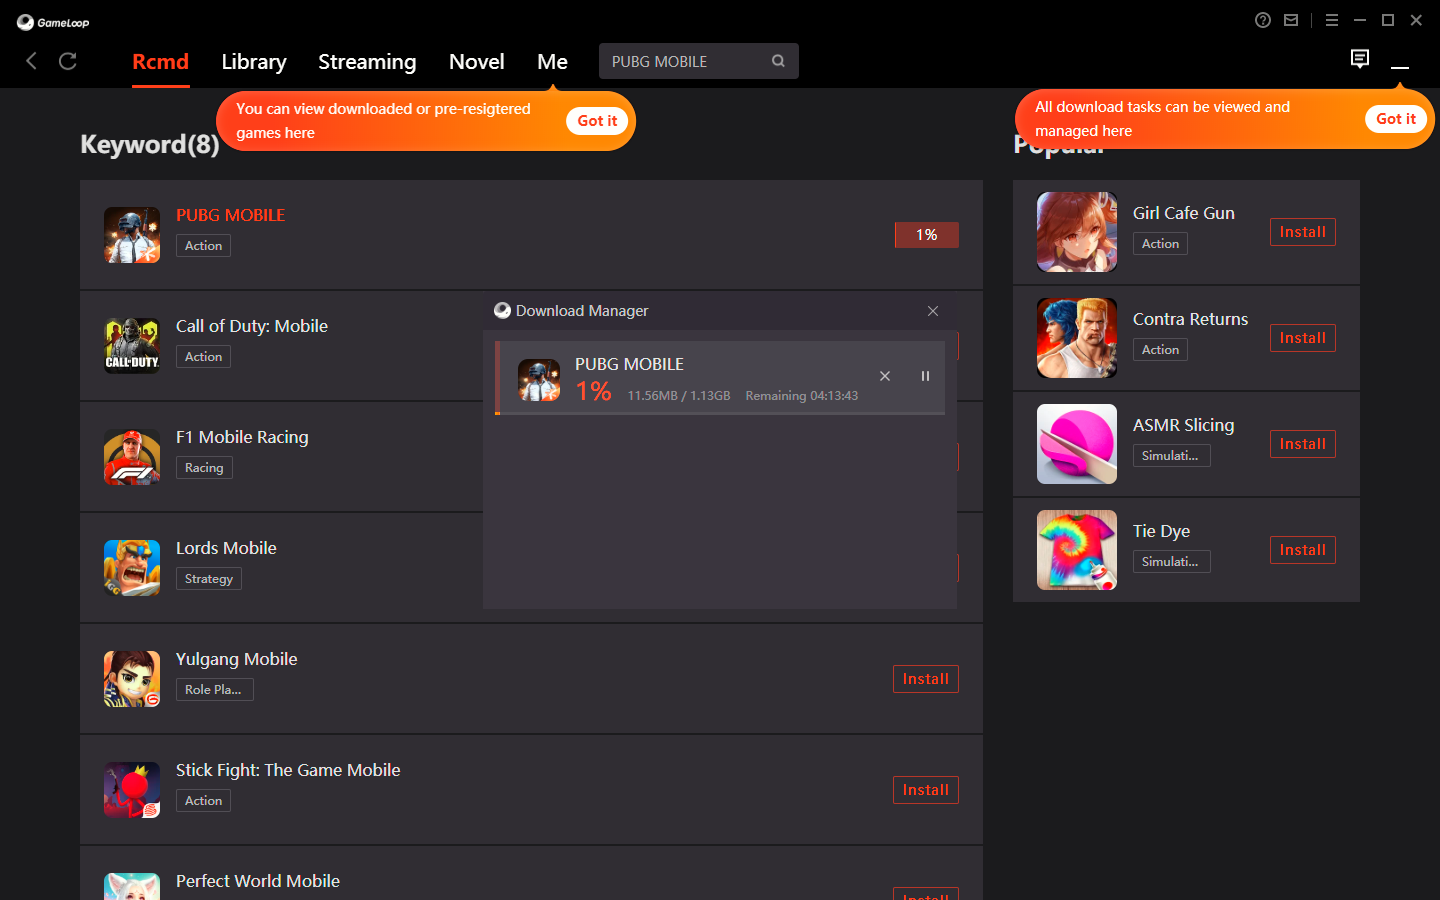
Task: Open the Call of Duty: Mobile title
Action: [x=252, y=326]
